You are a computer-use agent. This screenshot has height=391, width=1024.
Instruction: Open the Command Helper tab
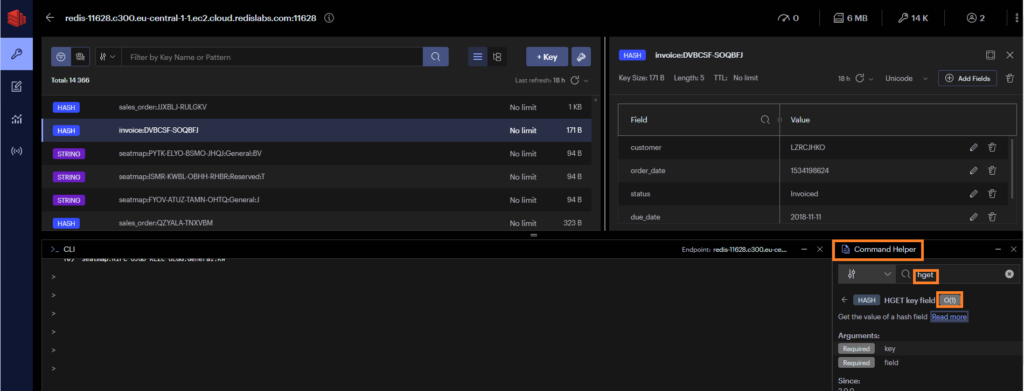(879, 249)
